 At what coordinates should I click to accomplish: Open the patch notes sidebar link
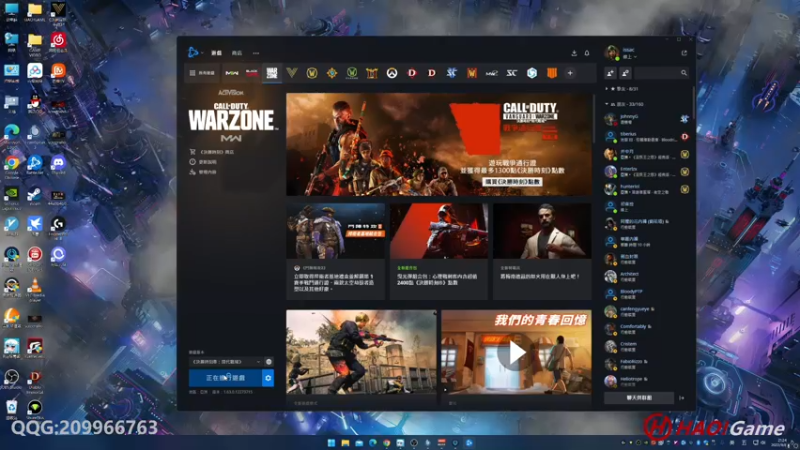(204, 162)
